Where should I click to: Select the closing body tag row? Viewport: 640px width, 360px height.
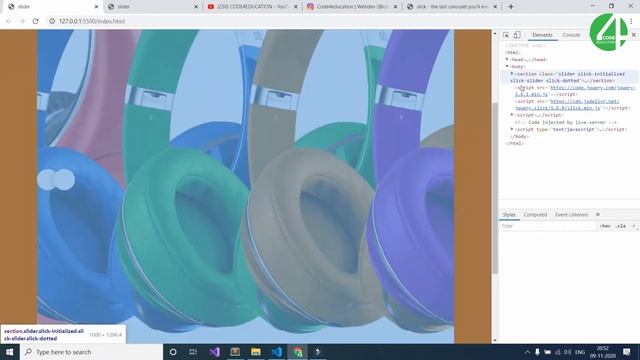click(x=519, y=136)
